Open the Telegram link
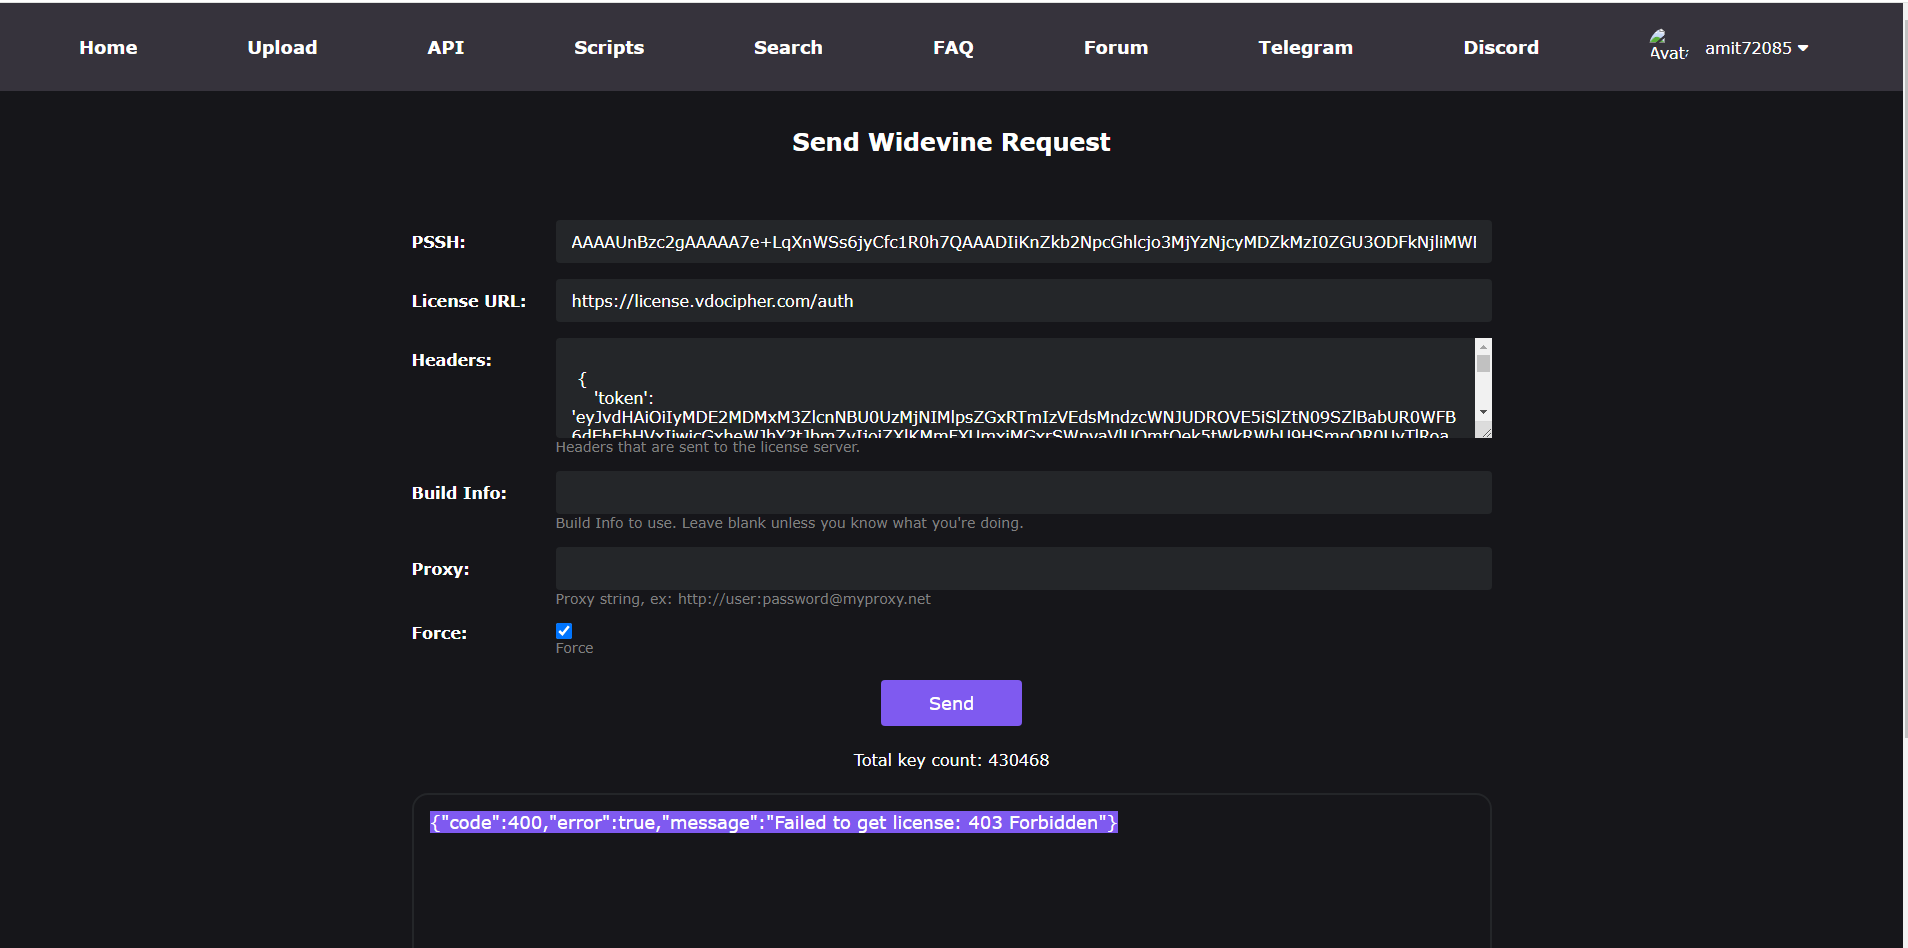Viewport: 1908px width, 948px height. (1305, 48)
